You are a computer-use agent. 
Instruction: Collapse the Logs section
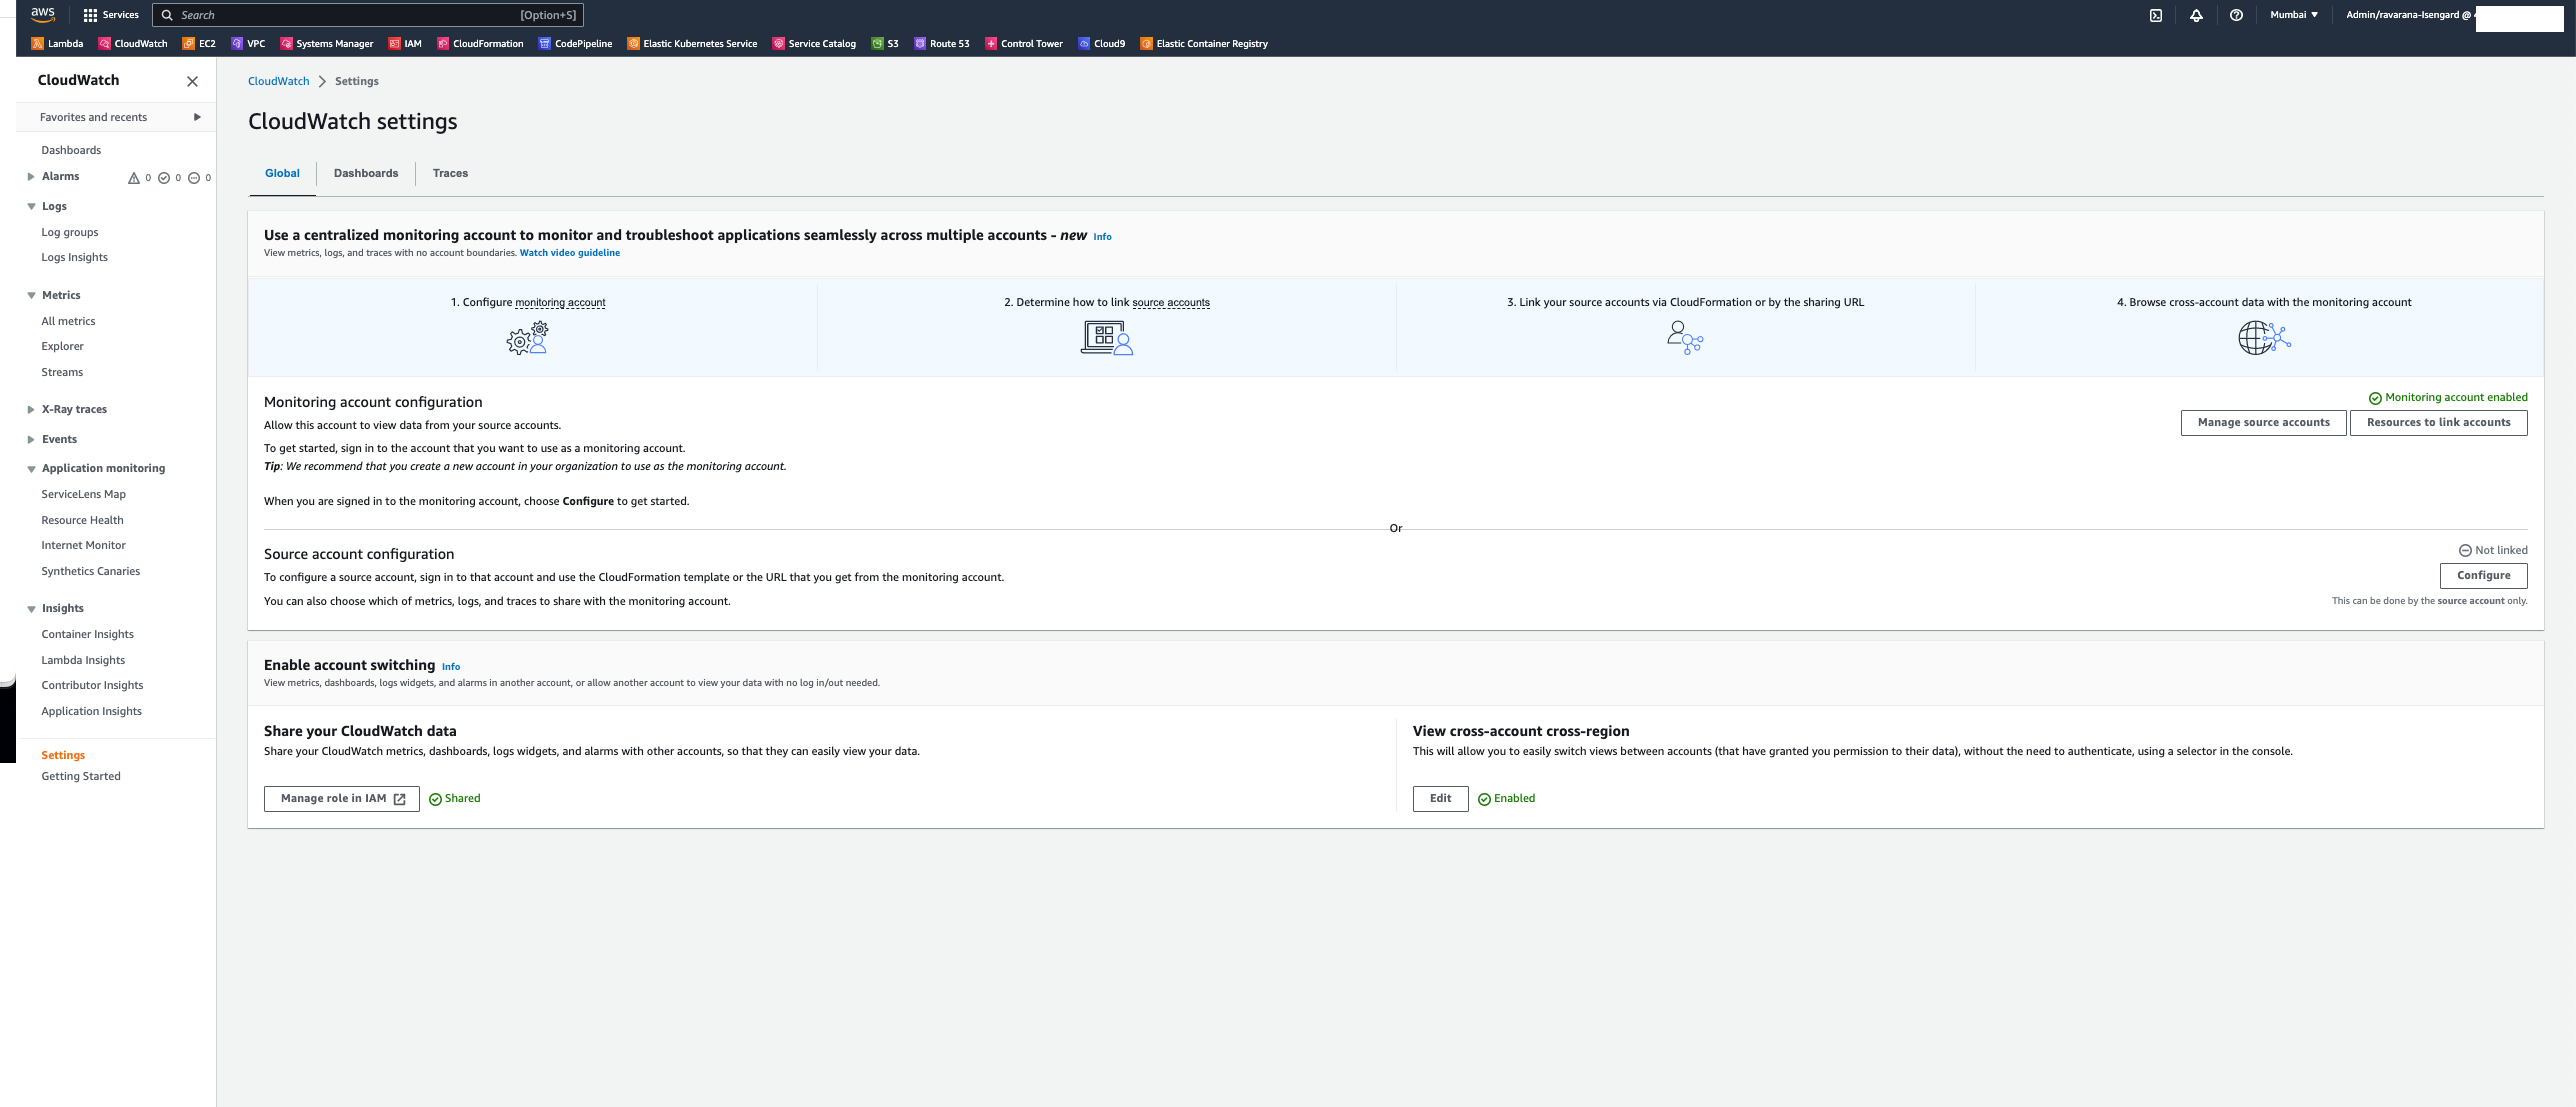pyautogui.click(x=31, y=206)
